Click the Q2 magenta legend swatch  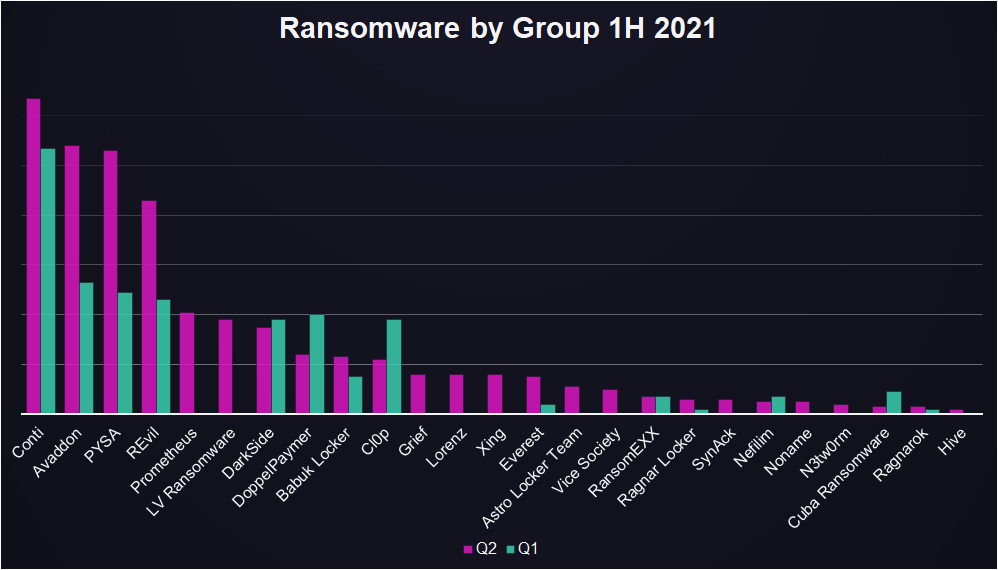[x=468, y=549]
